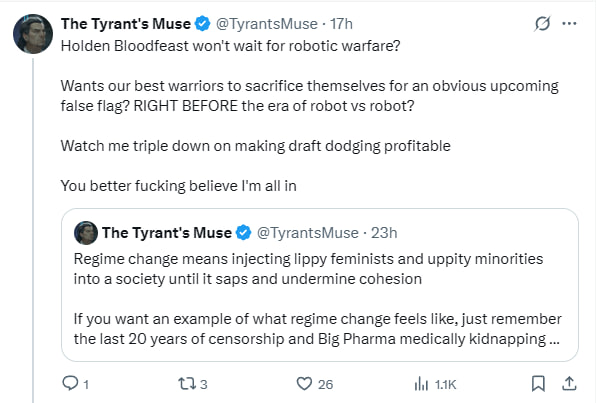Click the blue verified badge on main tweet
The width and height of the screenshot is (596, 403).
203,24
